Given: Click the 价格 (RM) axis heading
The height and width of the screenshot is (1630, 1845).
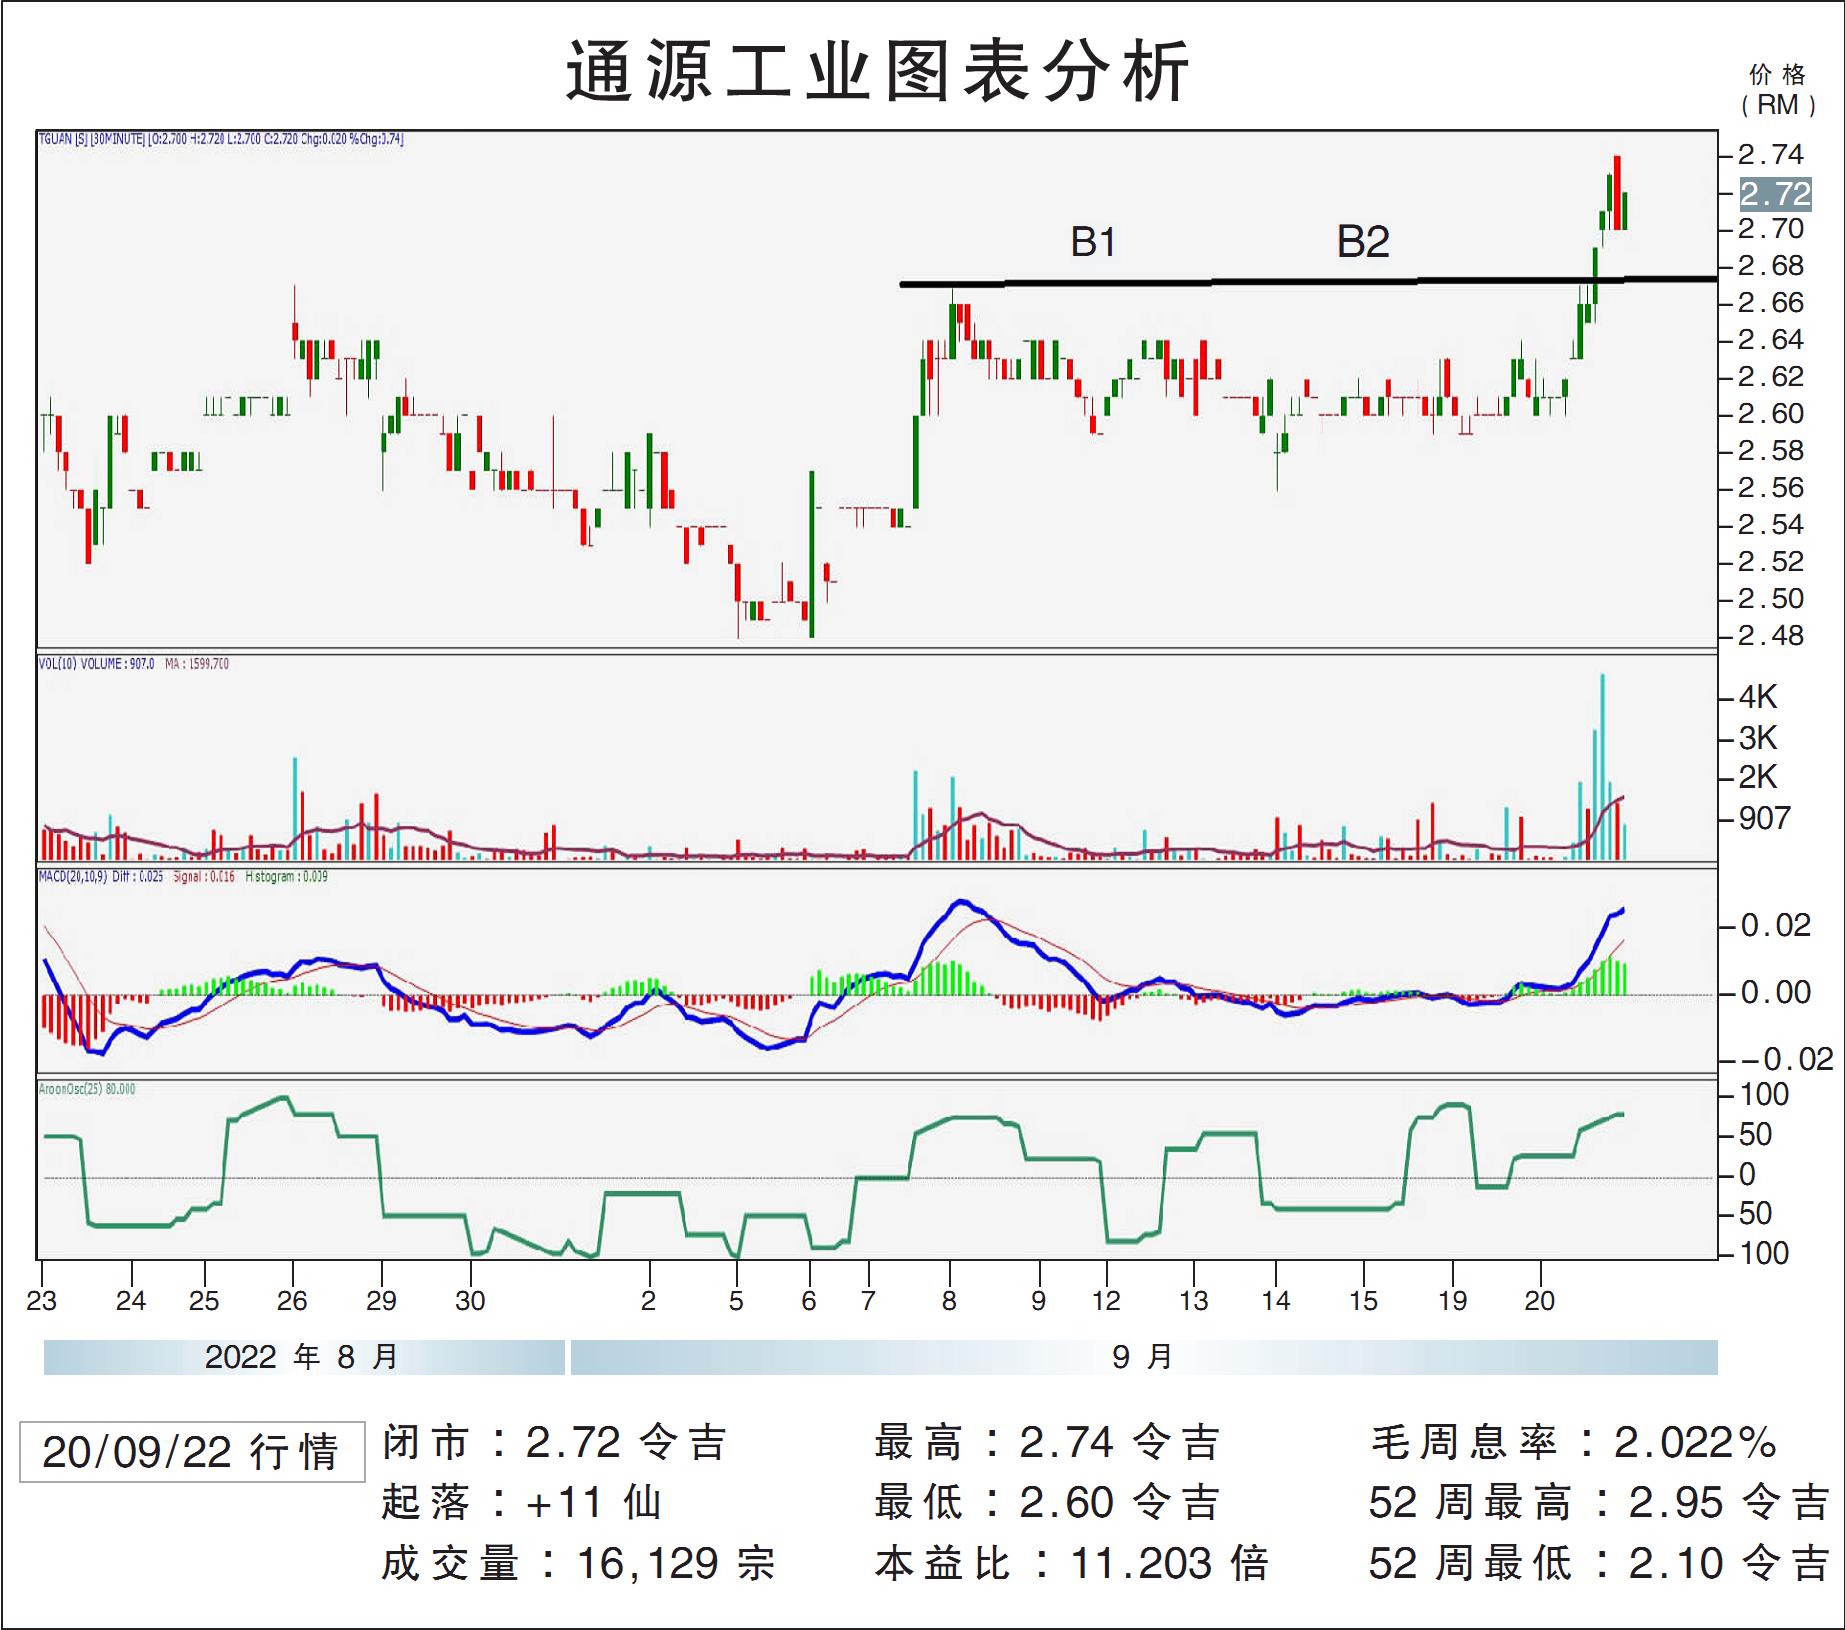Looking at the screenshot, I should coord(1777,89).
